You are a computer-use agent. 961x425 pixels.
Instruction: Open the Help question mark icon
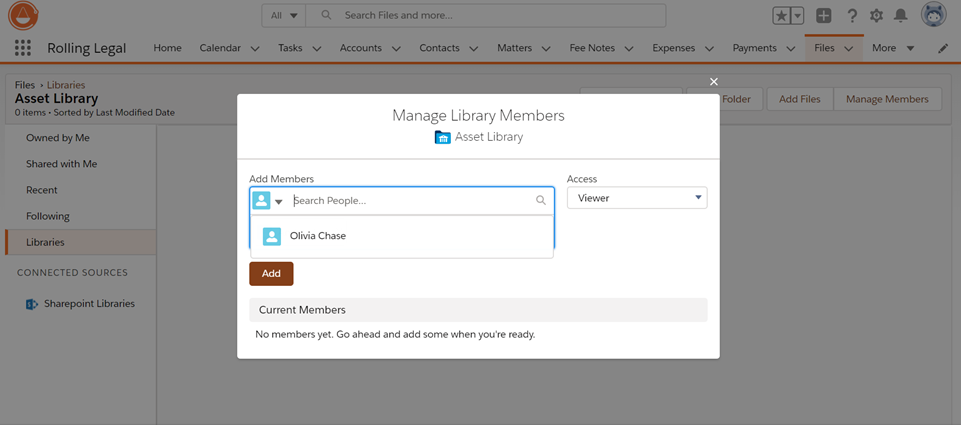(852, 16)
